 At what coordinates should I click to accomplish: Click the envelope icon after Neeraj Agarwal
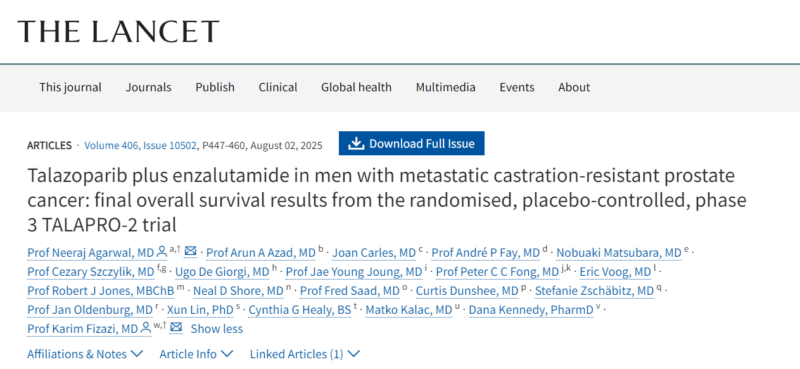(x=190, y=251)
